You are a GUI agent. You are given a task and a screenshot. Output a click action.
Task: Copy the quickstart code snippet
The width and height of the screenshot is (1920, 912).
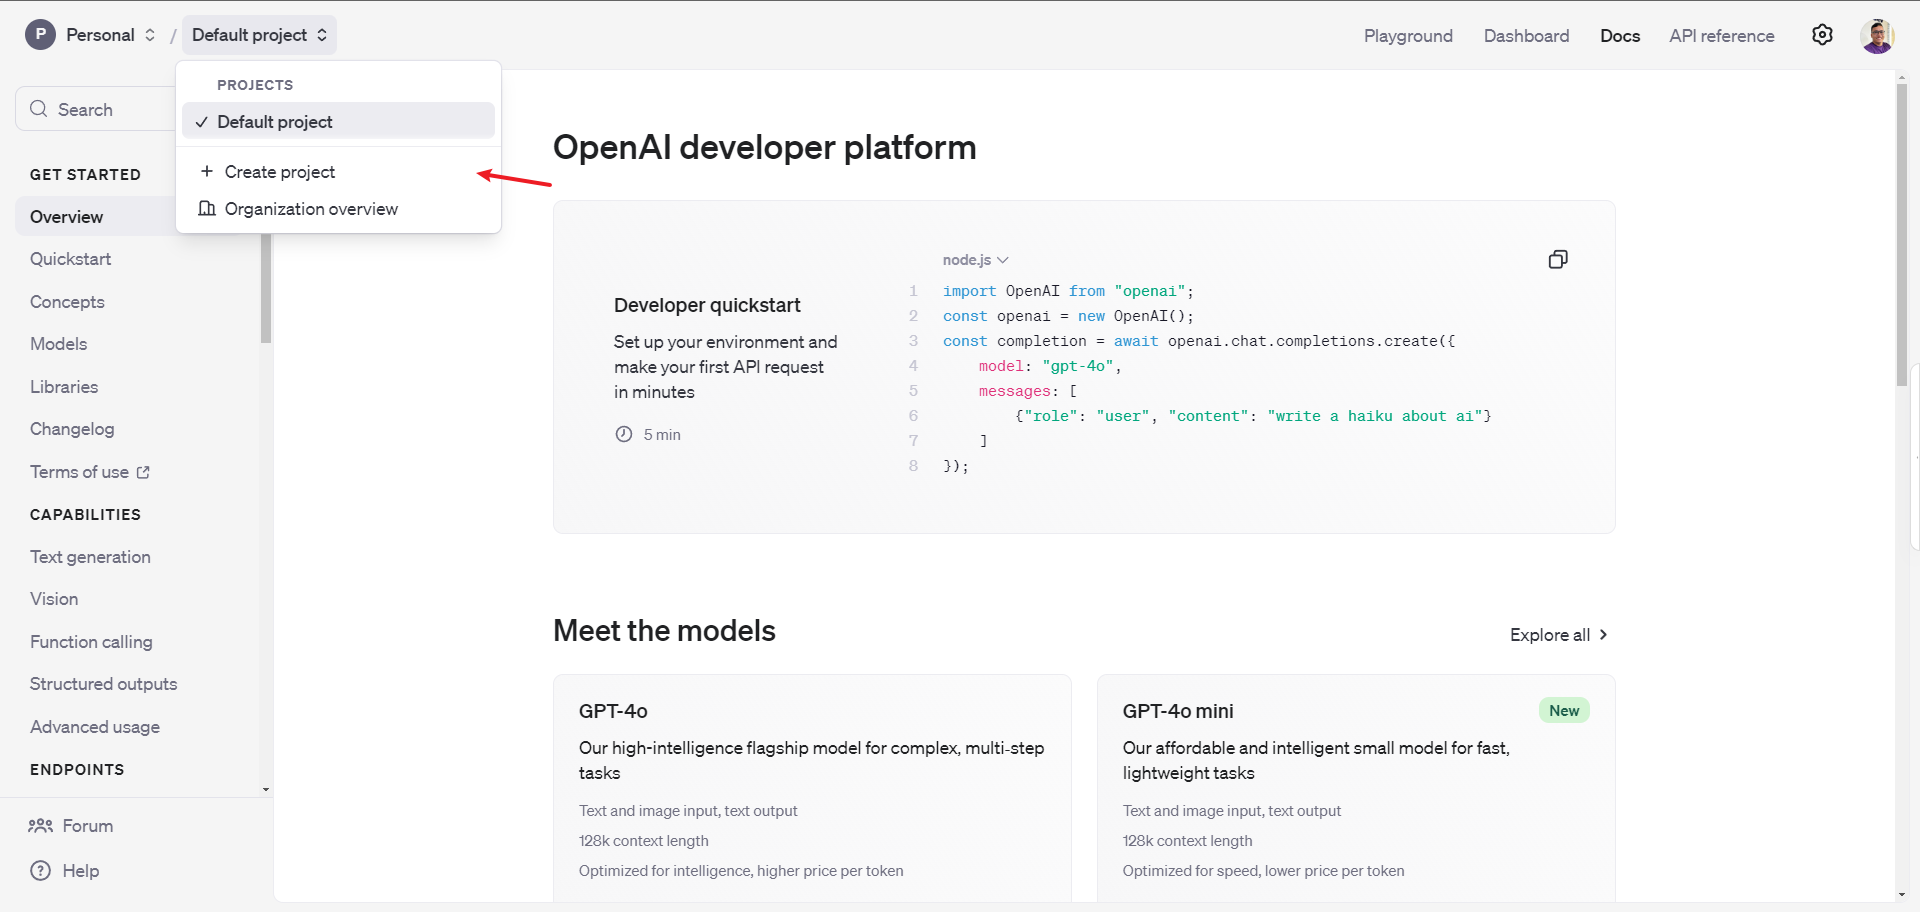[1557, 260]
